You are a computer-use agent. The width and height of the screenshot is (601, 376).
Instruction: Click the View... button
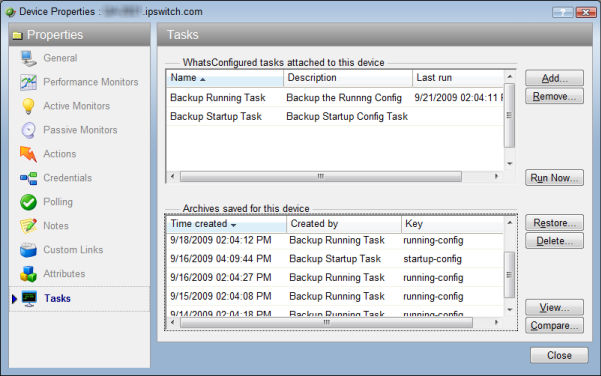click(x=554, y=307)
